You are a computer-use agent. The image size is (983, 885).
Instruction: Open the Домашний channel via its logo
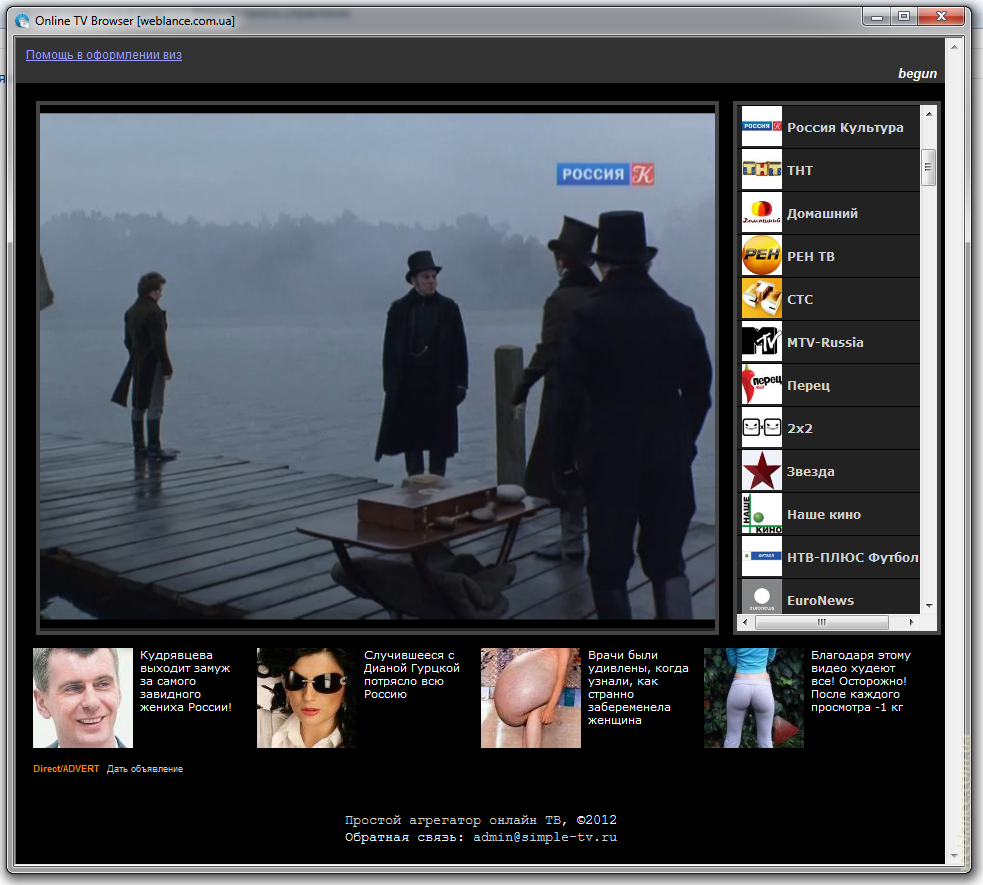pos(761,213)
